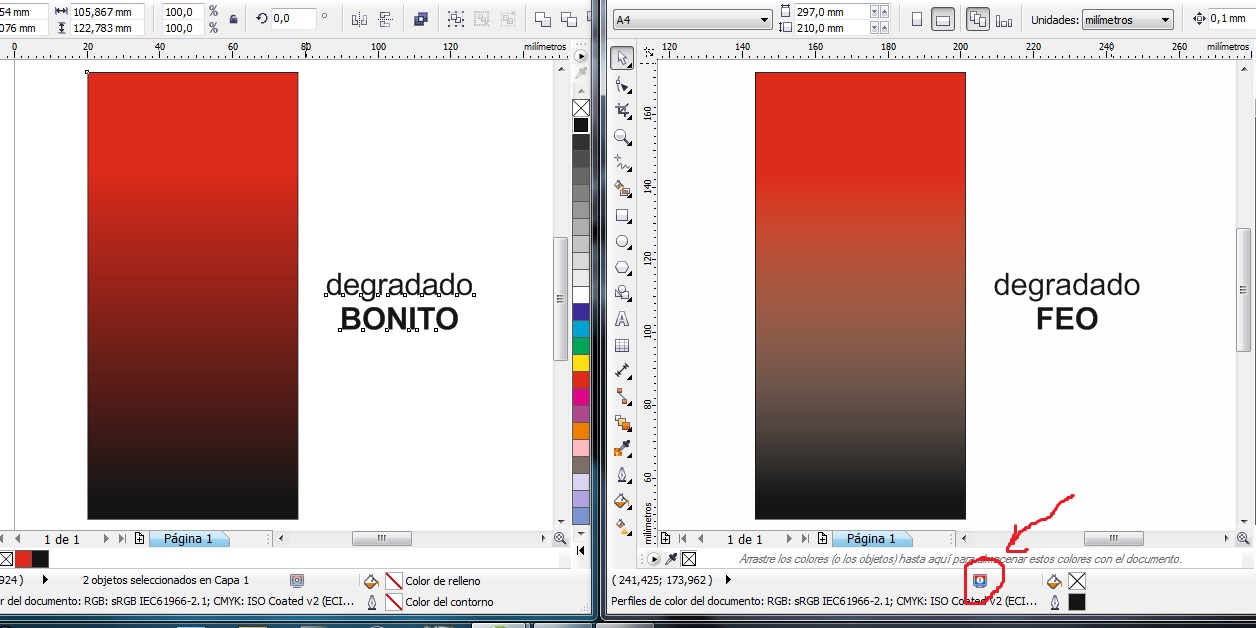This screenshot has width=1256, height=628.
Task: Click the Color del contorno label
Action: (449, 602)
